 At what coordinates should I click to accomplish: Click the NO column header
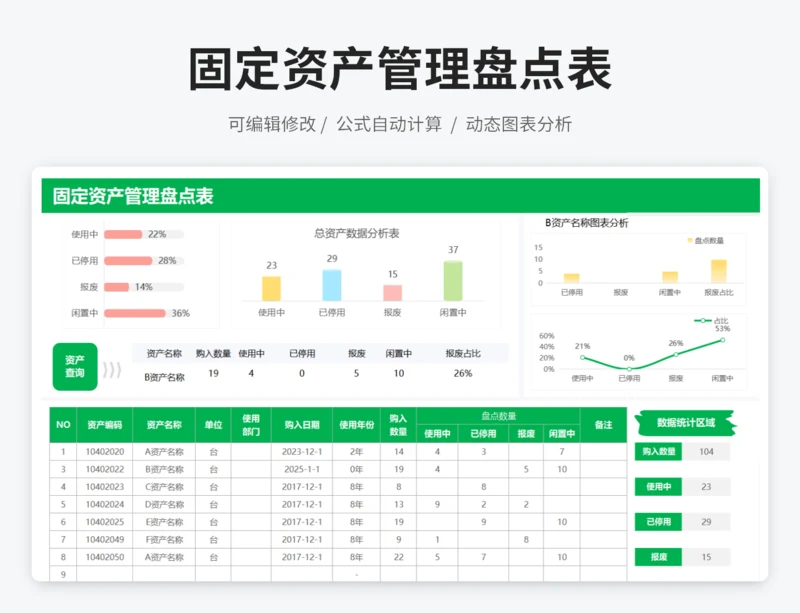coord(63,425)
